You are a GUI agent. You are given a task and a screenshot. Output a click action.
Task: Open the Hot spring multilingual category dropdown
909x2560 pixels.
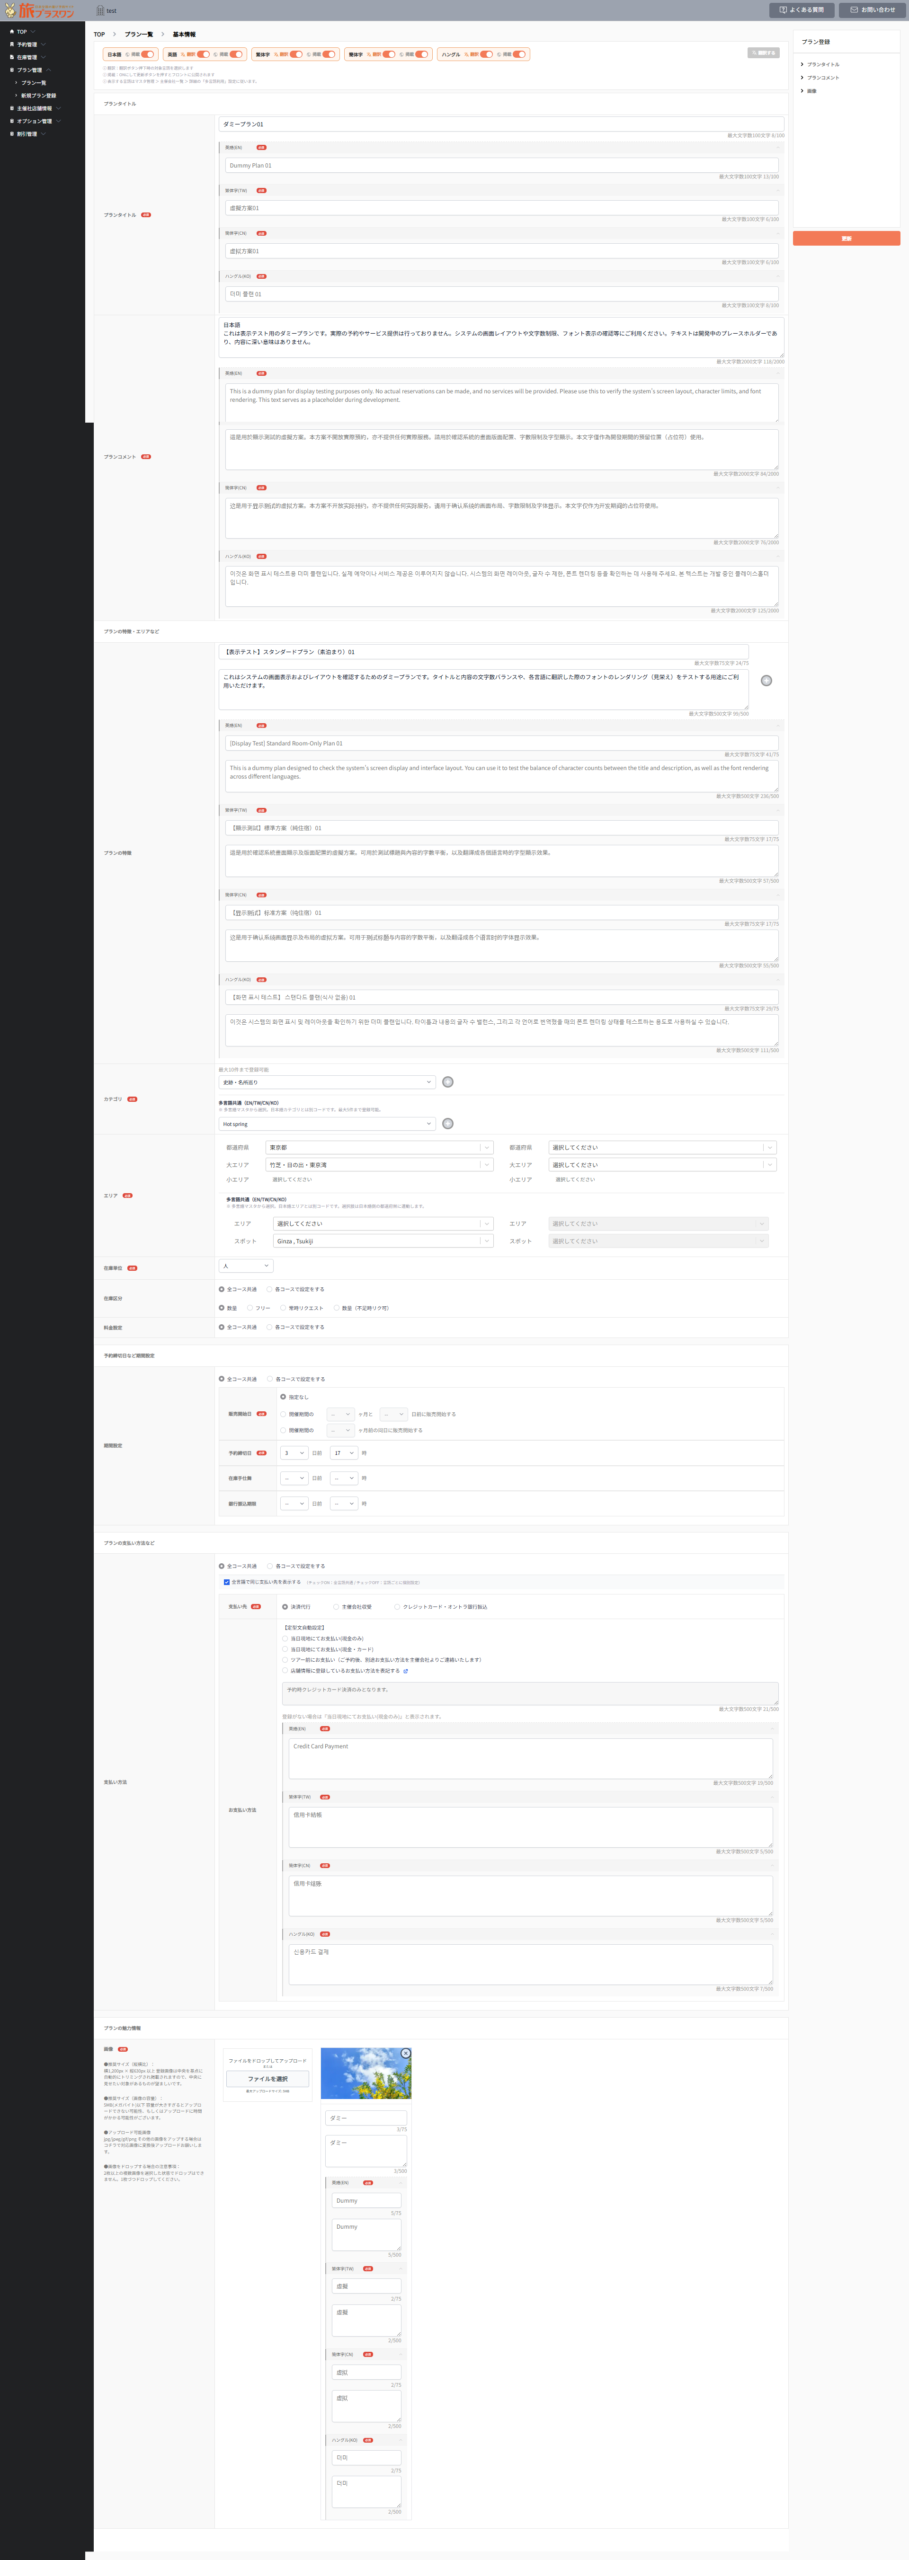327,1124
